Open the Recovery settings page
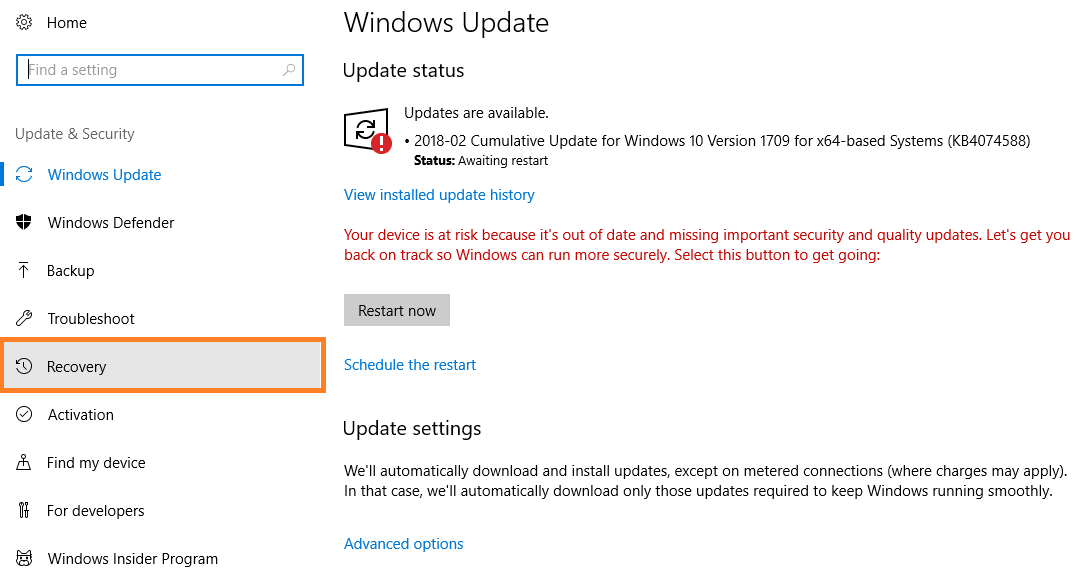1075x580 pixels. click(76, 367)
